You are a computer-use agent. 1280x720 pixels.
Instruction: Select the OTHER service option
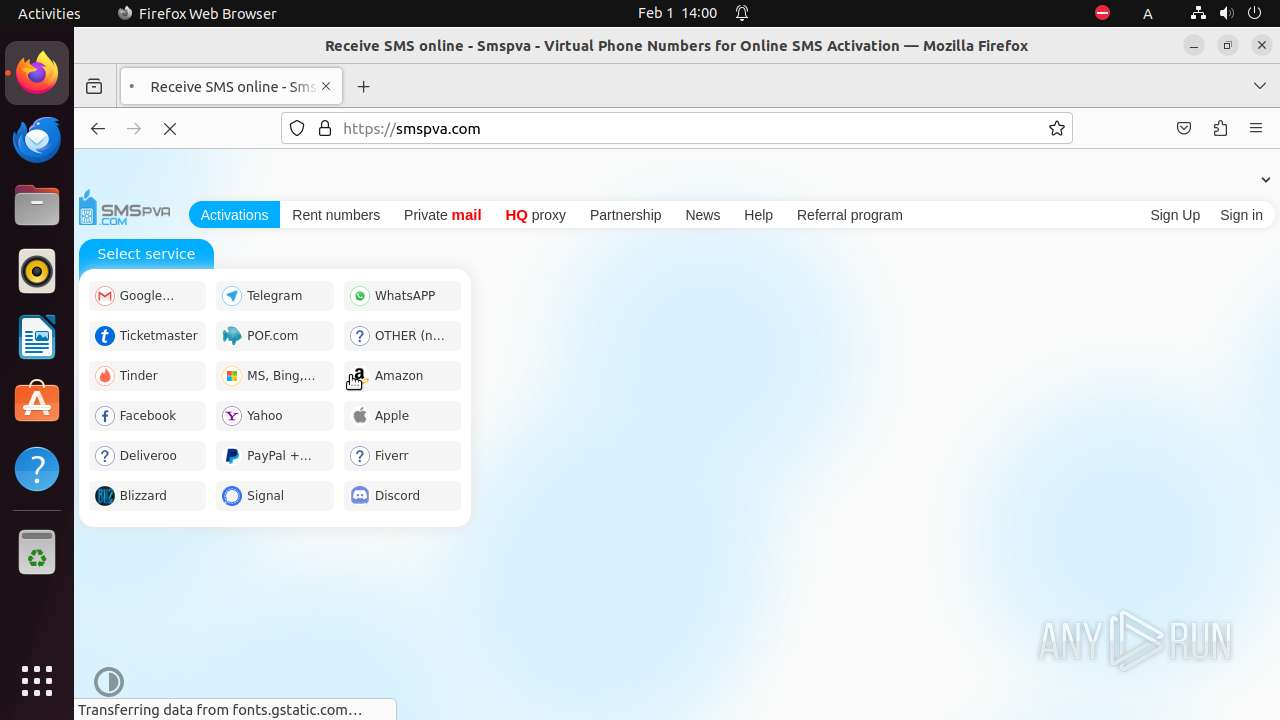[403, 336]
